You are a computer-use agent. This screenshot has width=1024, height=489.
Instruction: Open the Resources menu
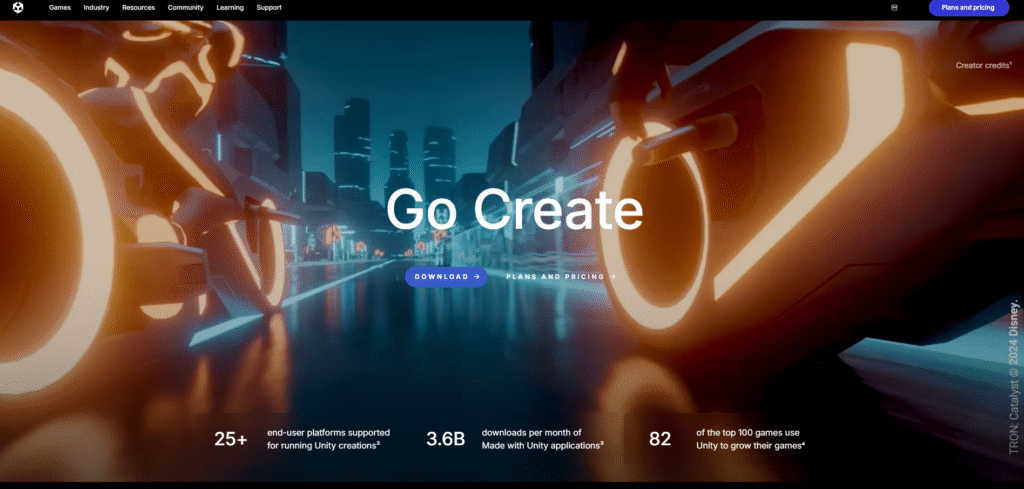[138, 8]
